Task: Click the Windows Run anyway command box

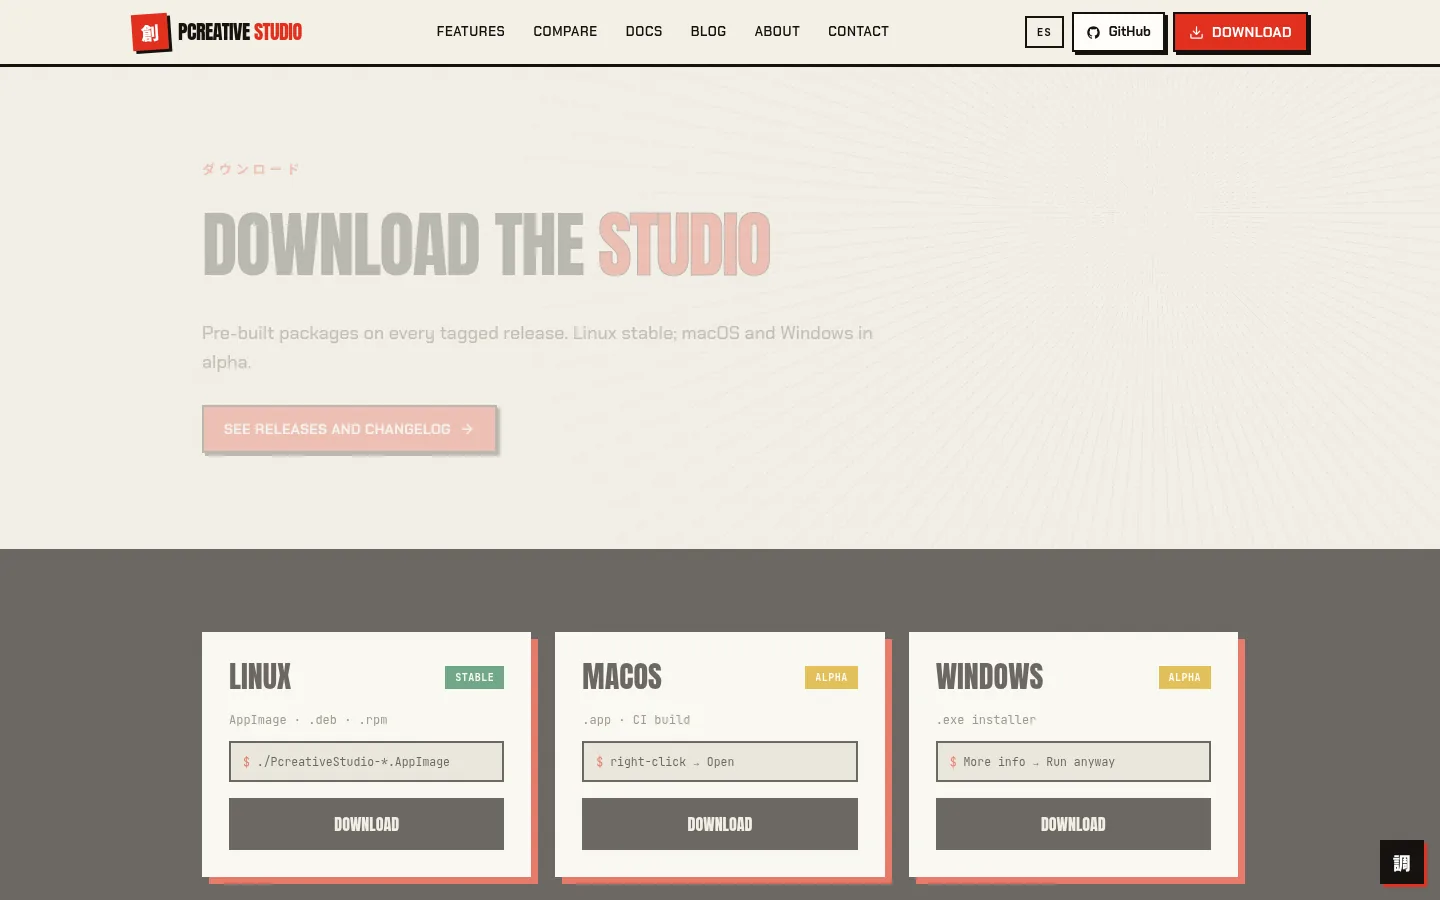Action: (x=1073, y=762)
